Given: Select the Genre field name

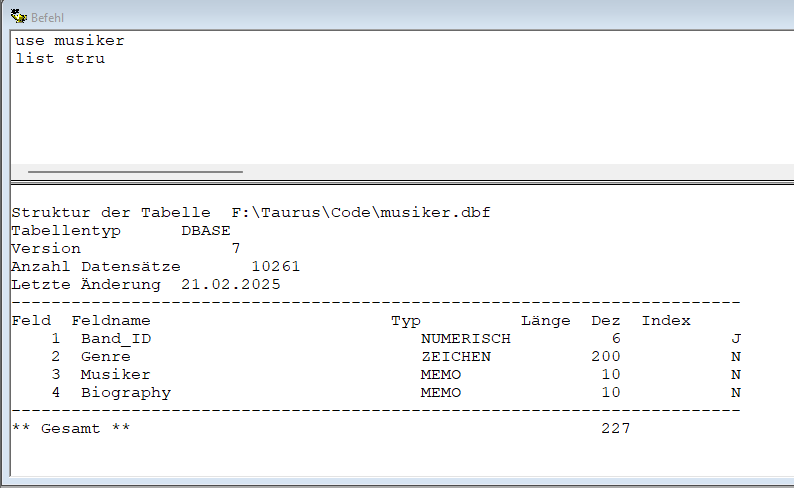Looking at the screenshot, I should (105, 357).
